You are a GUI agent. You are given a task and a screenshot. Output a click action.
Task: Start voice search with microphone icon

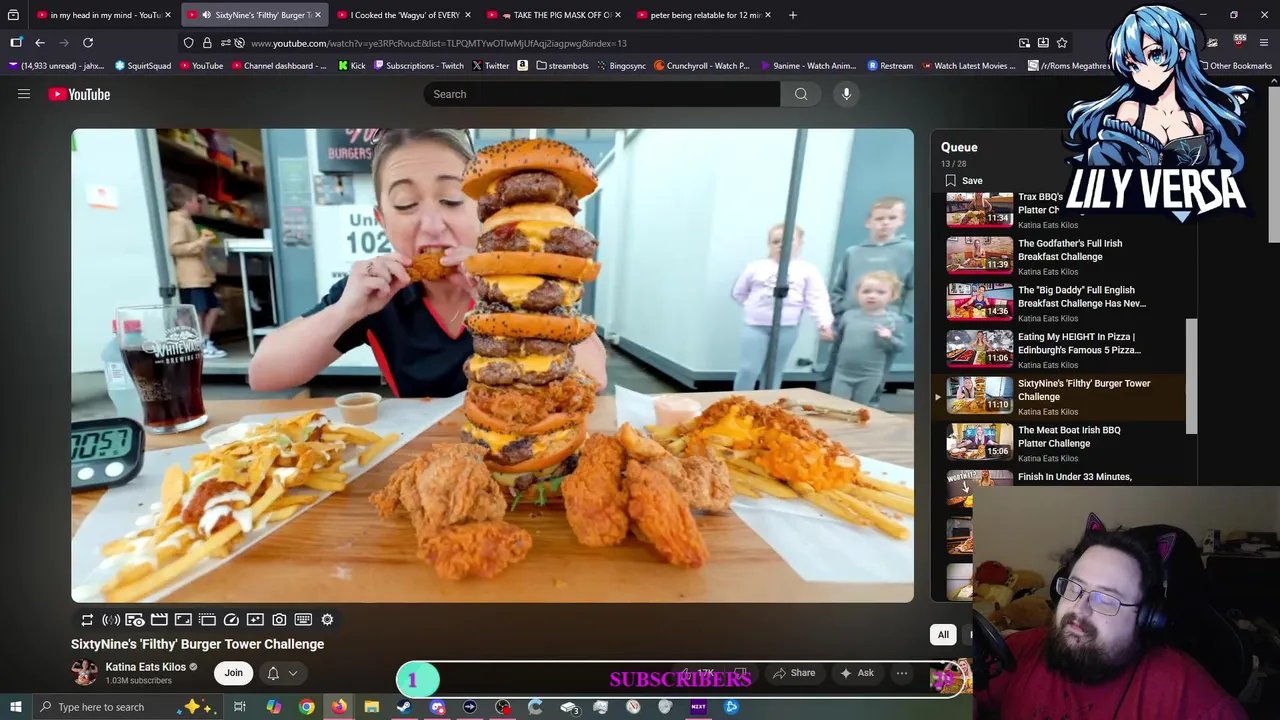846,94
